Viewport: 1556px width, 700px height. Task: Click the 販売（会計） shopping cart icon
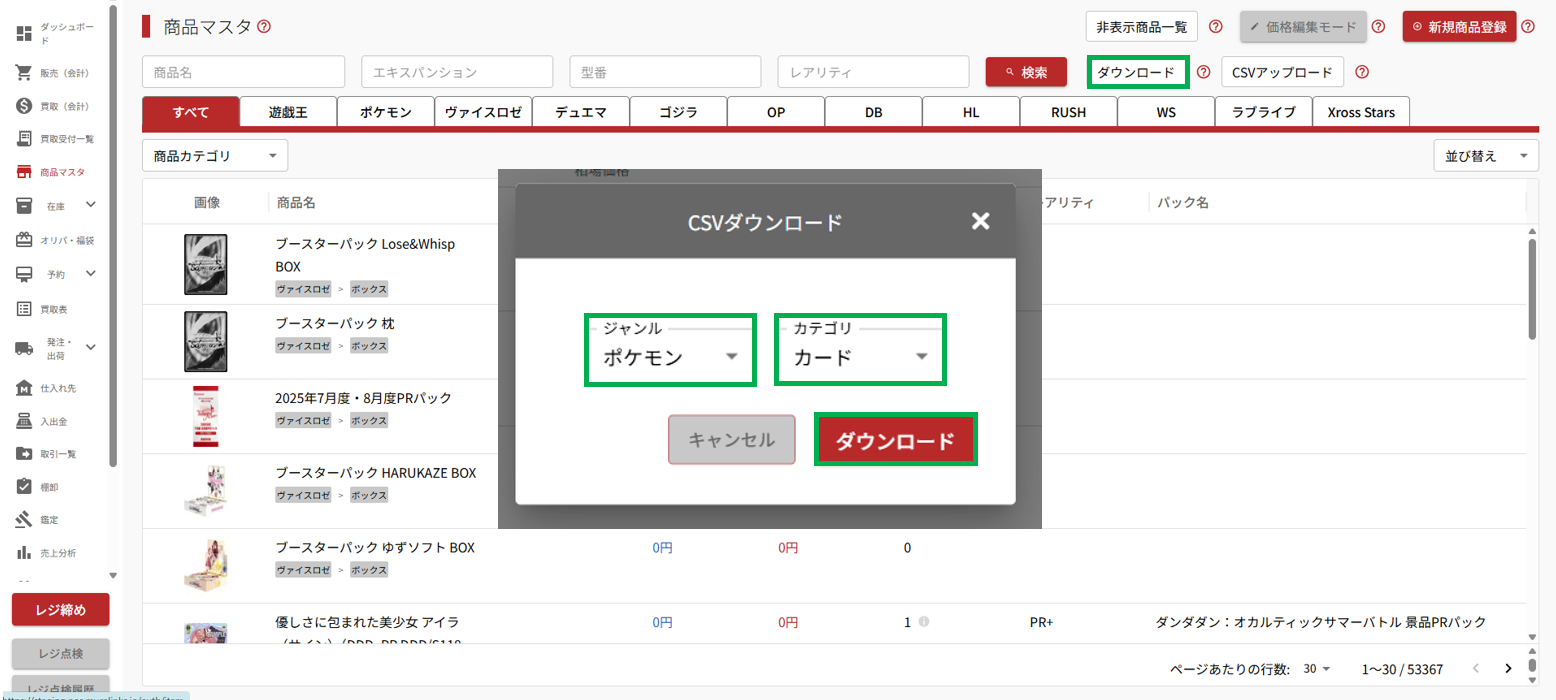click(24, 73)
